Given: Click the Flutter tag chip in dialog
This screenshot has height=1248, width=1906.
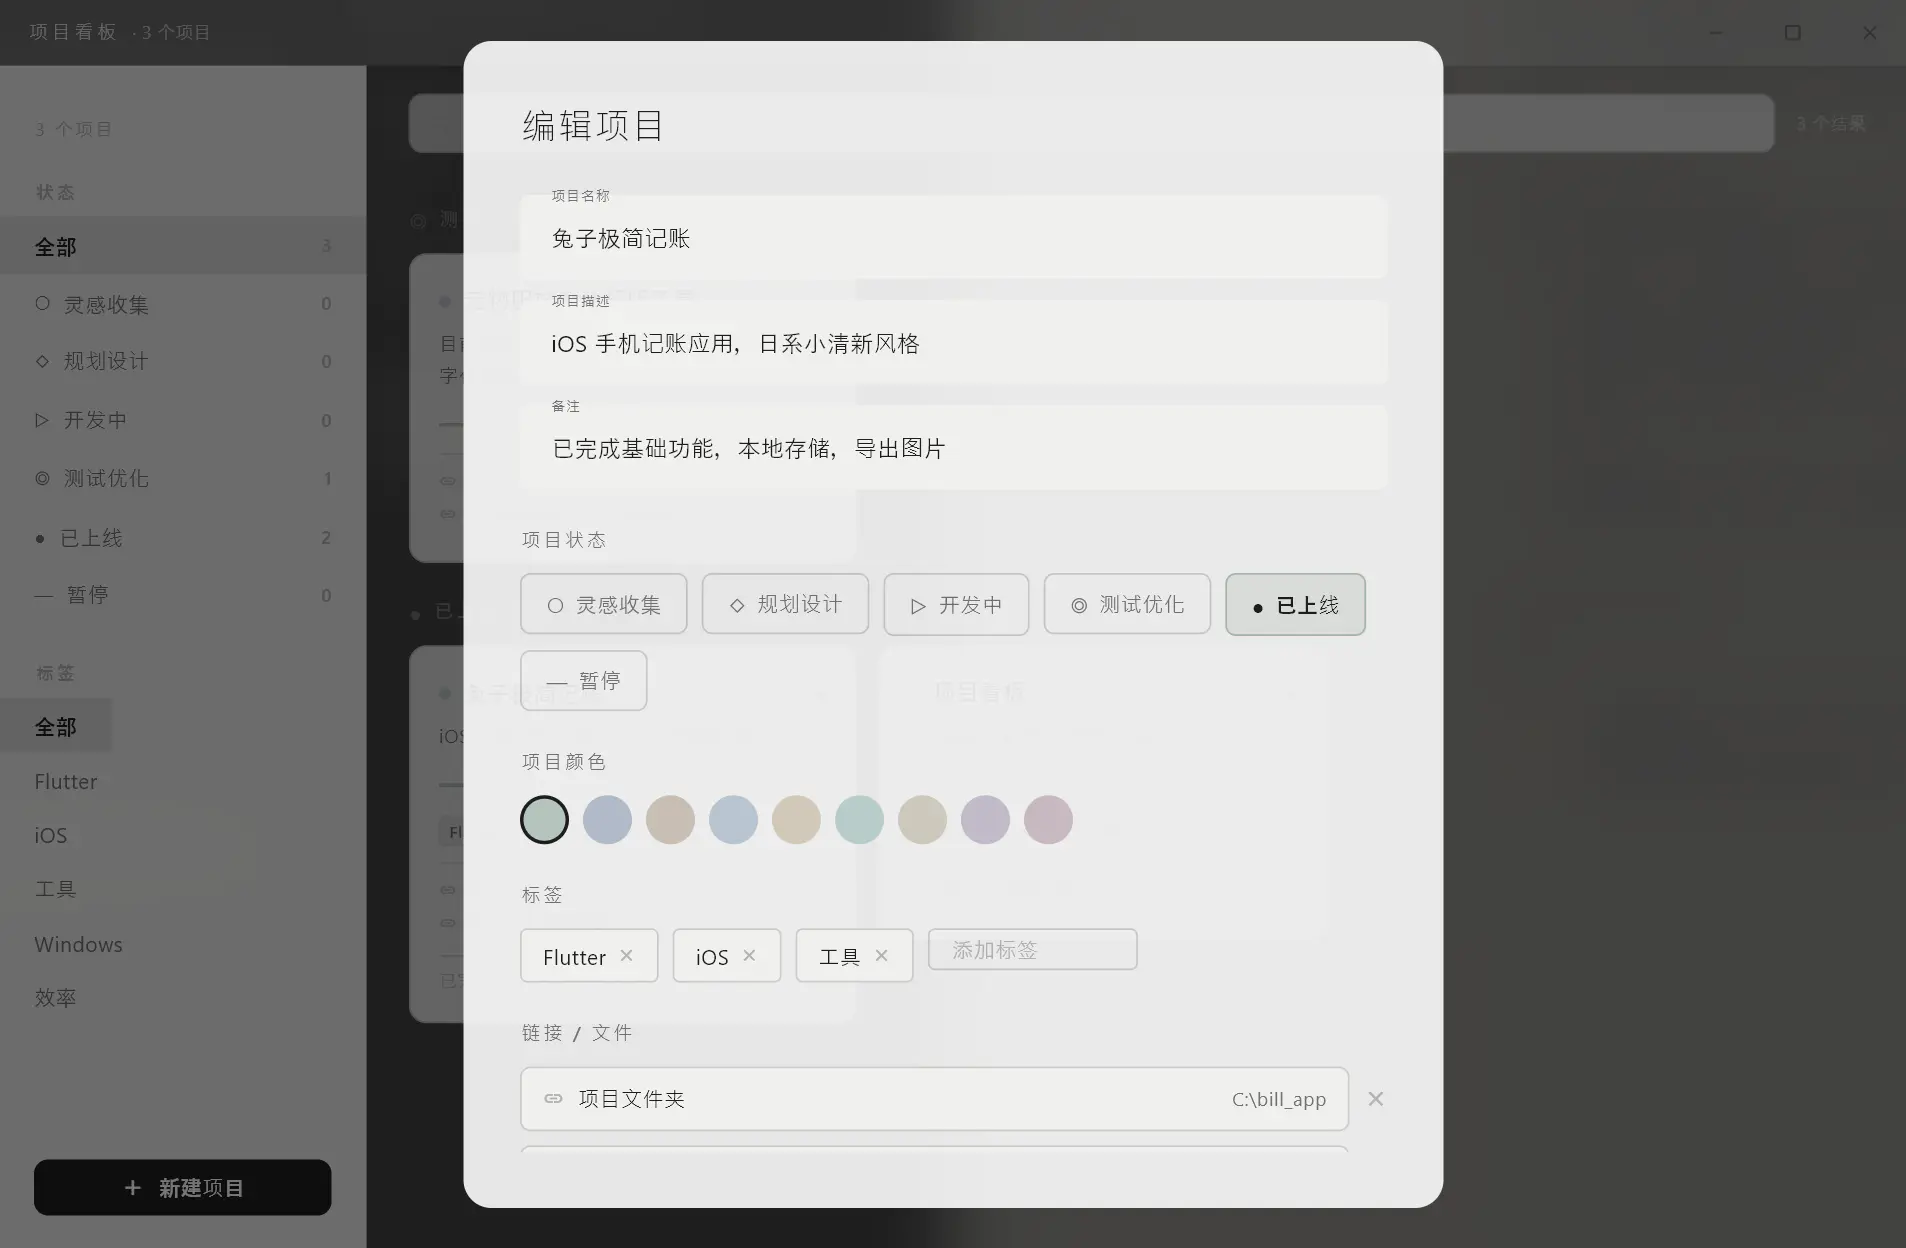Looking at the screenshot, I should pos(589,956).
